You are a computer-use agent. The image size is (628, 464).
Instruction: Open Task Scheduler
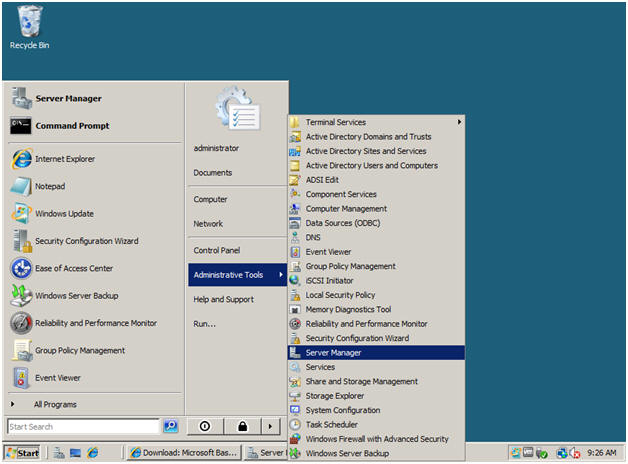(x=376, y=425)
